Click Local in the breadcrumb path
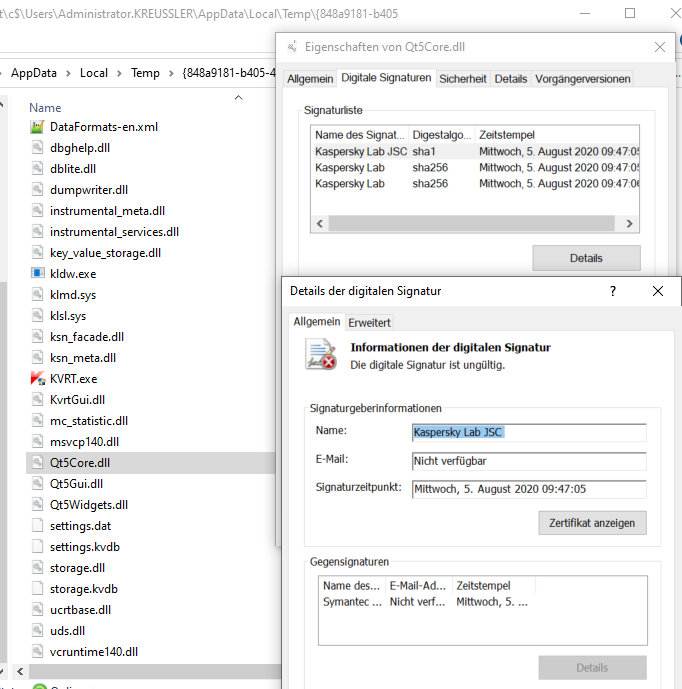The image size is (682, 689). coord(94,73)
